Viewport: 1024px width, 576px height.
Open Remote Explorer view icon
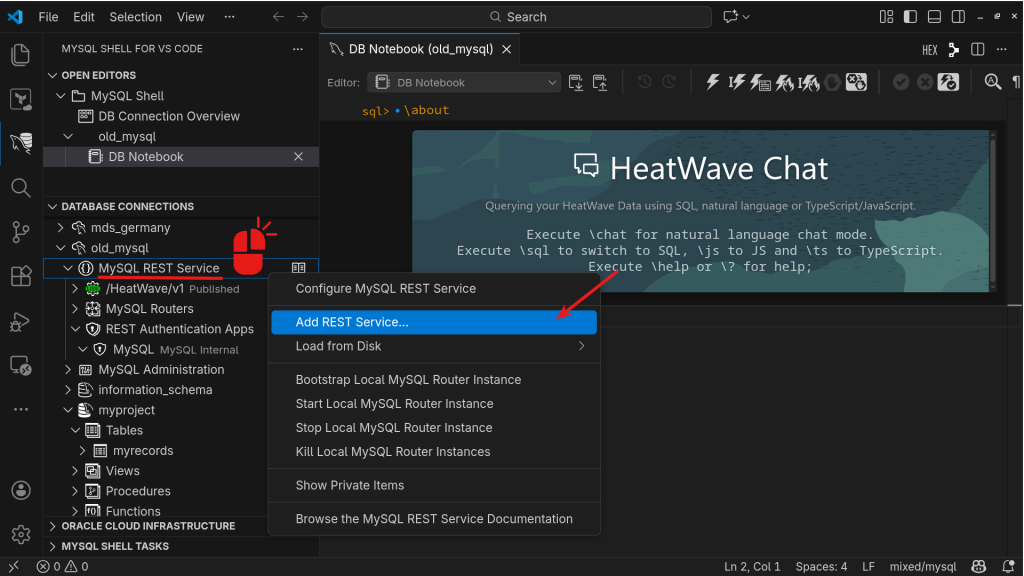(x=20, y=365)
